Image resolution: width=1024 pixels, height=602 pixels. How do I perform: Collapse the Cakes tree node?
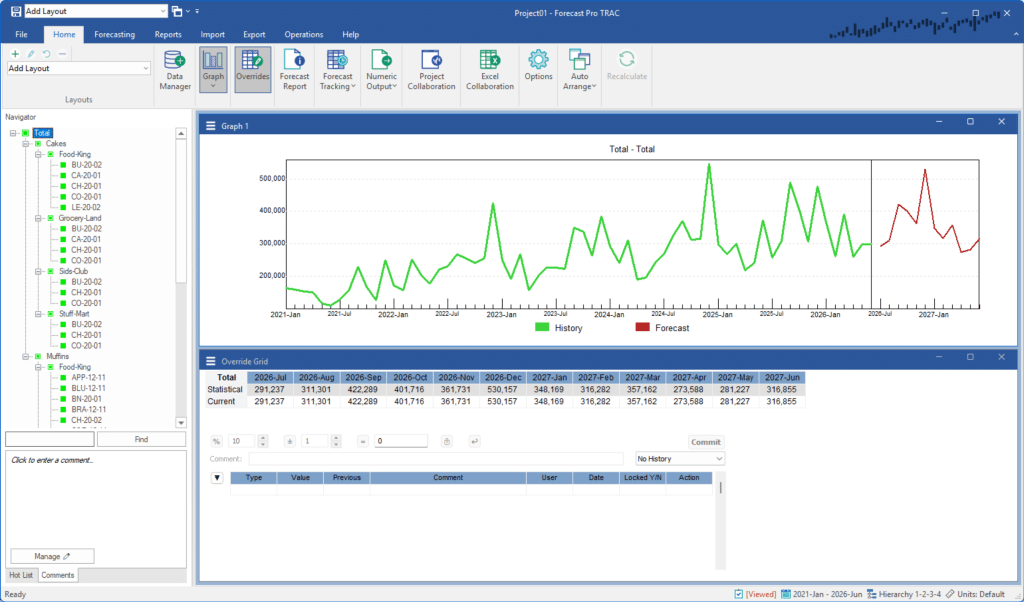pyautogui.click(x=25, y=144)
